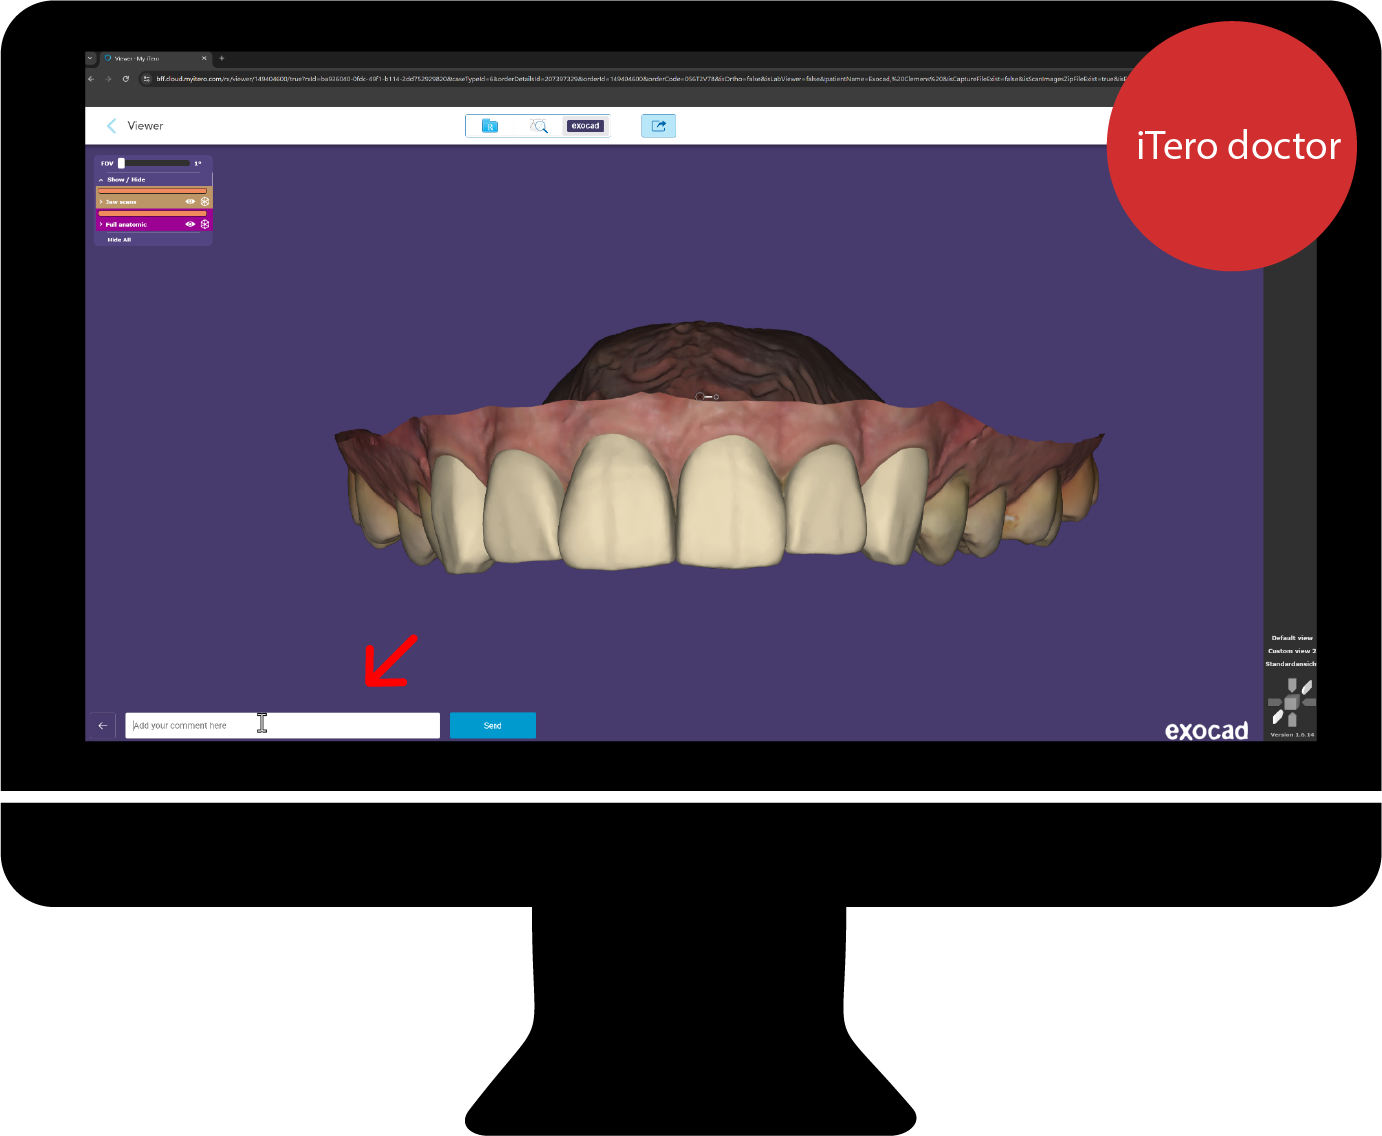Adjust the Full anatomic transparency slider
This screenshot has height=1136, width=1382.
(152, 213)
